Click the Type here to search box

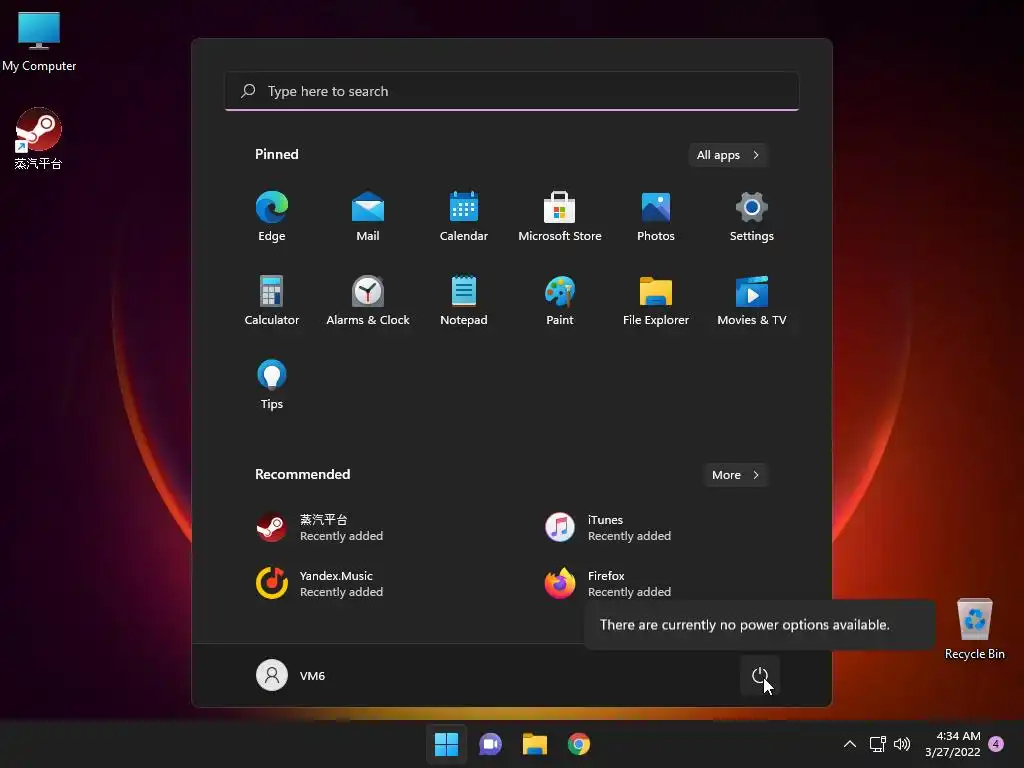pos(512,91)
